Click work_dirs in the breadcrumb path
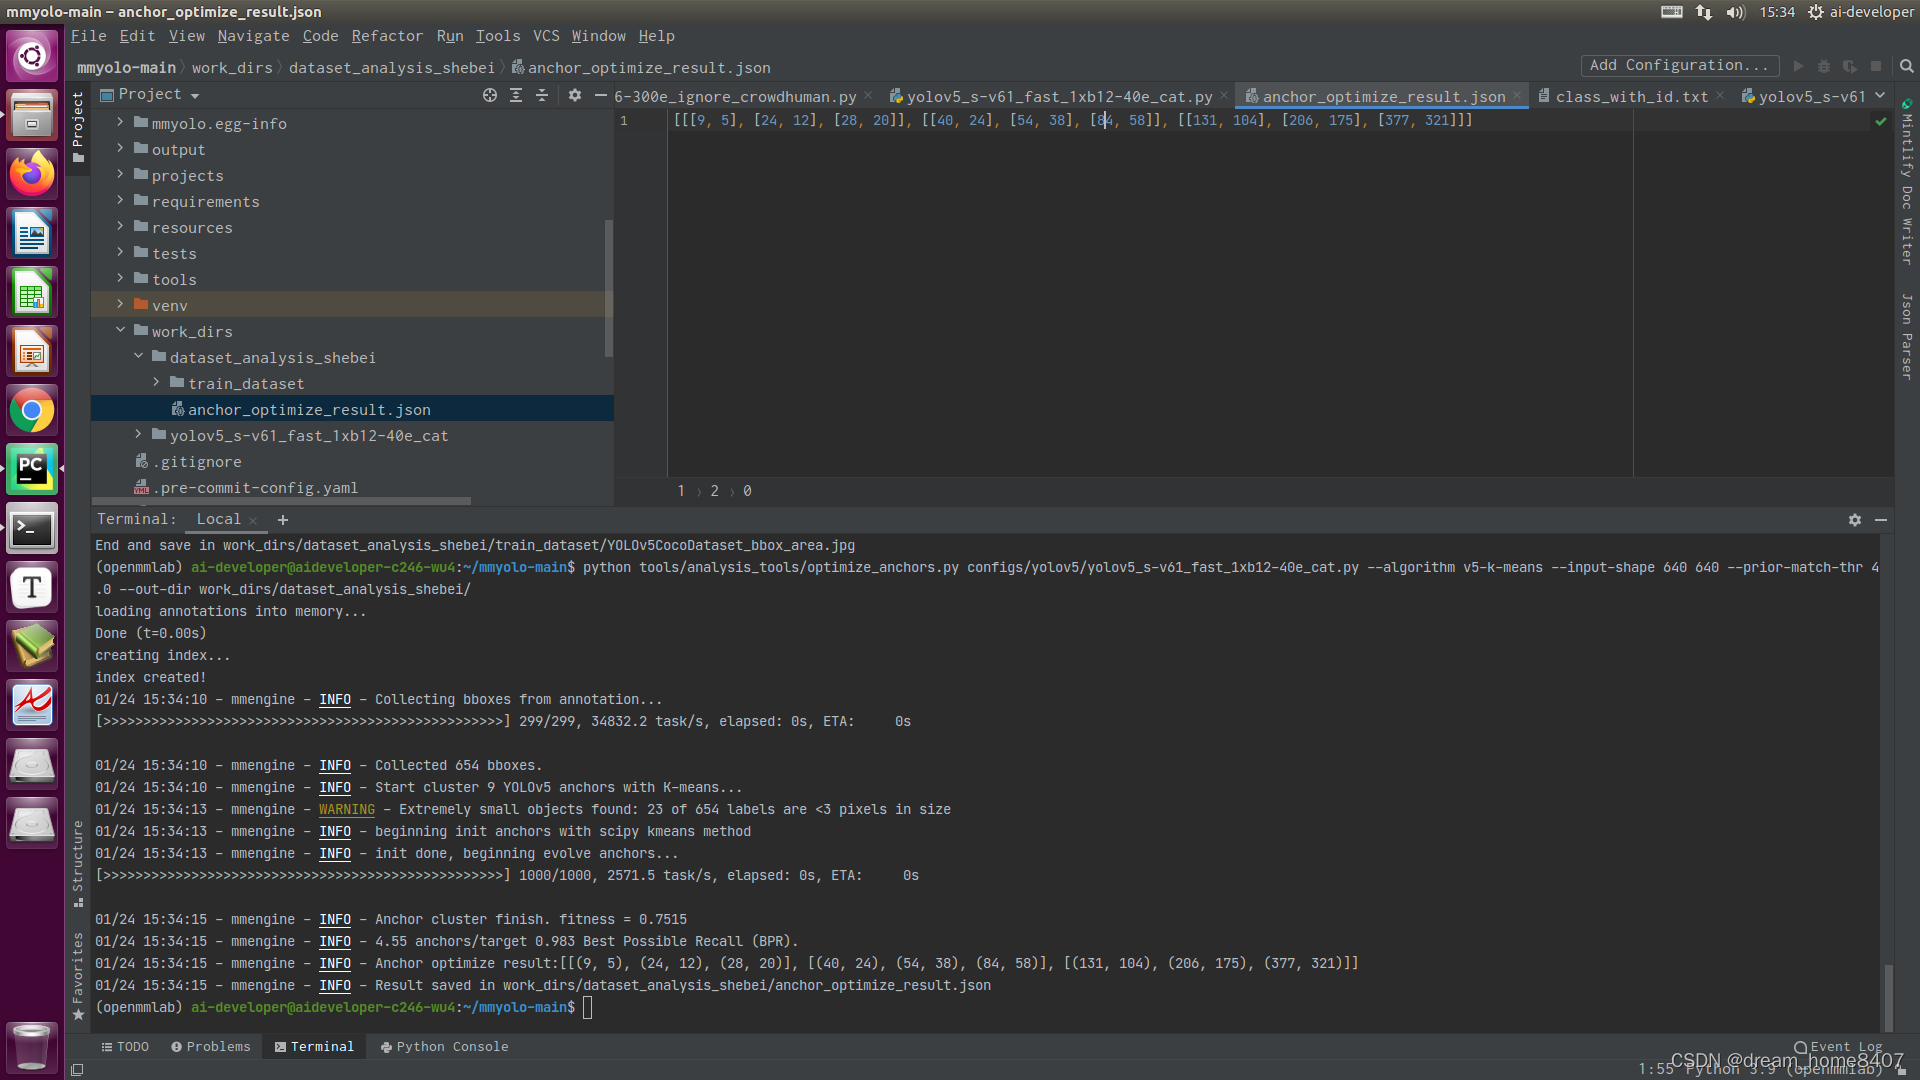Image resolution: width=1920 pixels, height=1080 pixels. 232,68
